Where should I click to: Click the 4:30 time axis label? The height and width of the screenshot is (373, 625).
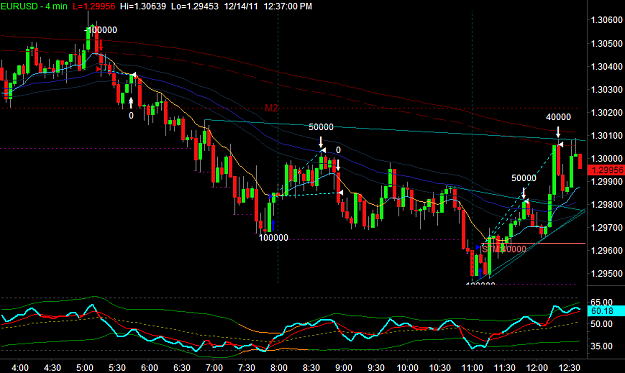click(52, 367)
